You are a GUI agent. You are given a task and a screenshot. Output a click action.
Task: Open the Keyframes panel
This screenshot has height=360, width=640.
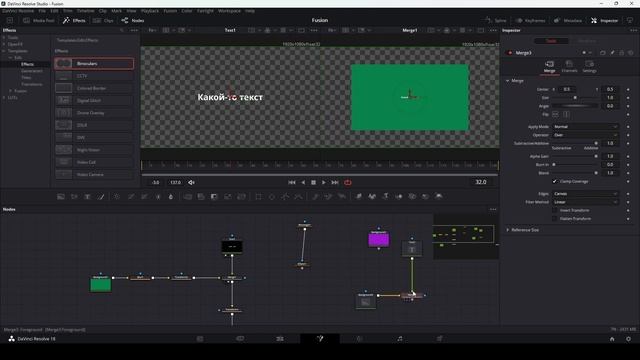click(x=530, y=20)
